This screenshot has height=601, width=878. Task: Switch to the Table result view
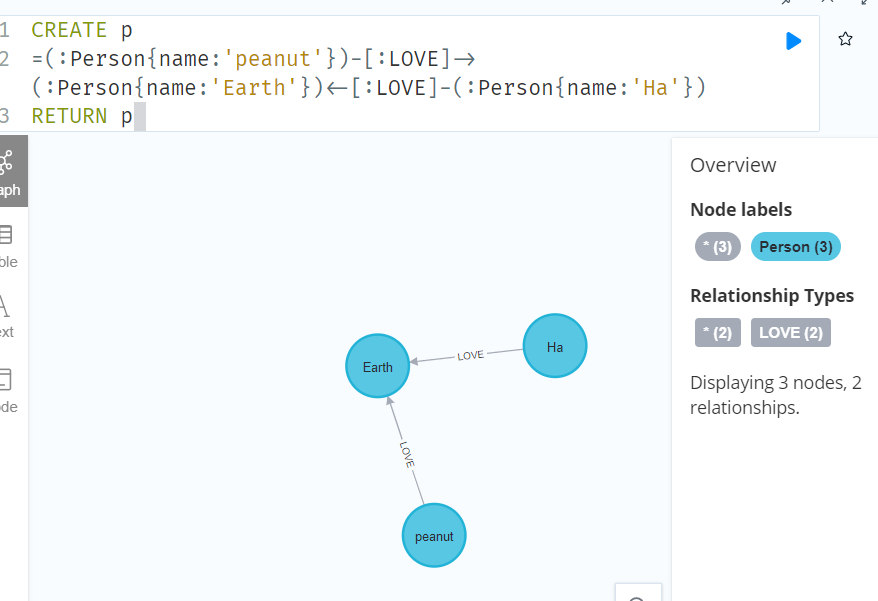(x=8, y=245)
